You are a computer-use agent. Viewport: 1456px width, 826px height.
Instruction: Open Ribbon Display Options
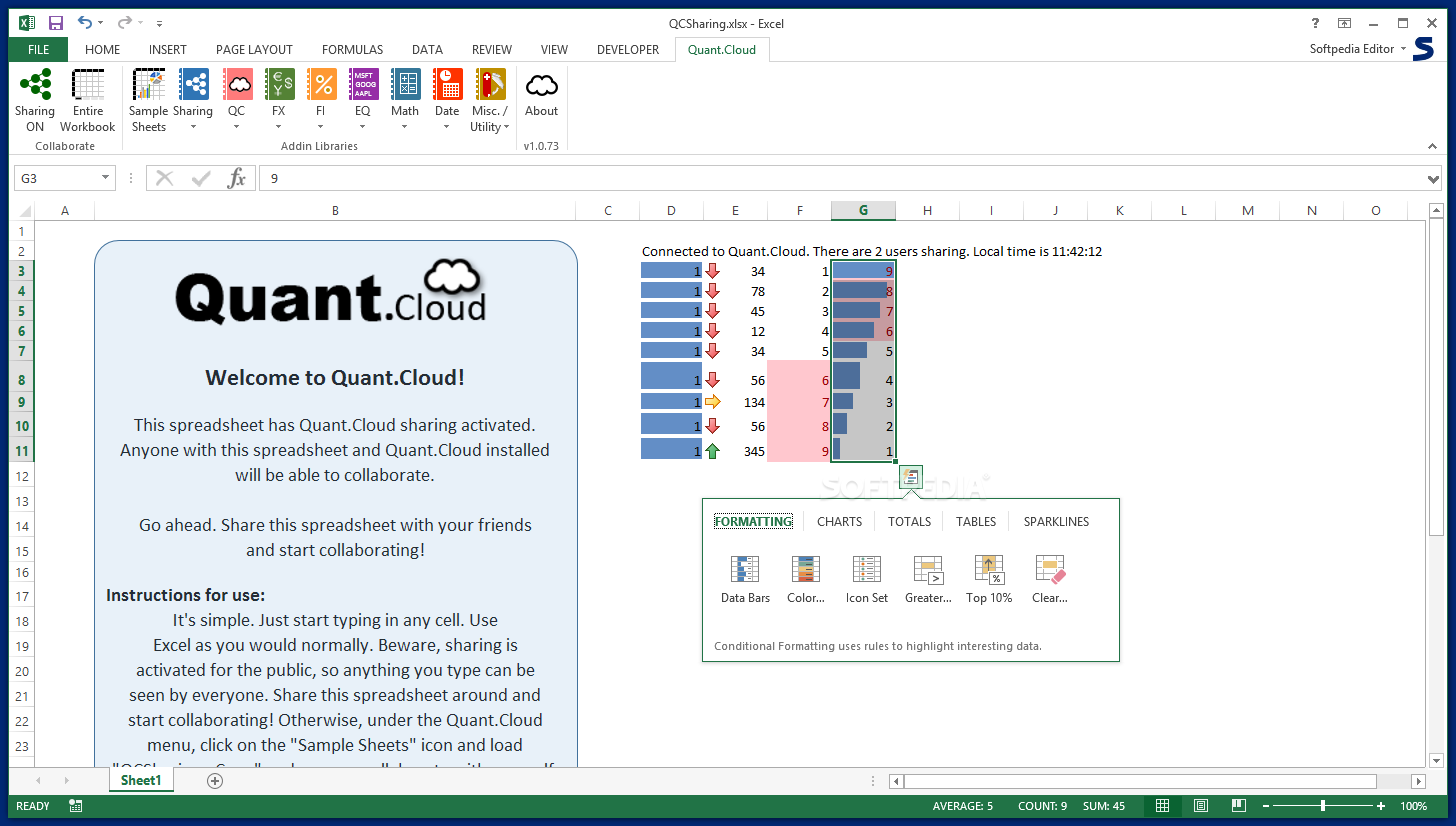[1345, 23]
